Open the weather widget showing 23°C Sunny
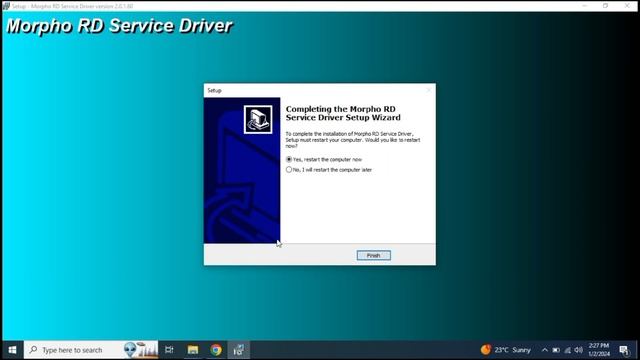The image size is (640, 360). coord(506,350)
